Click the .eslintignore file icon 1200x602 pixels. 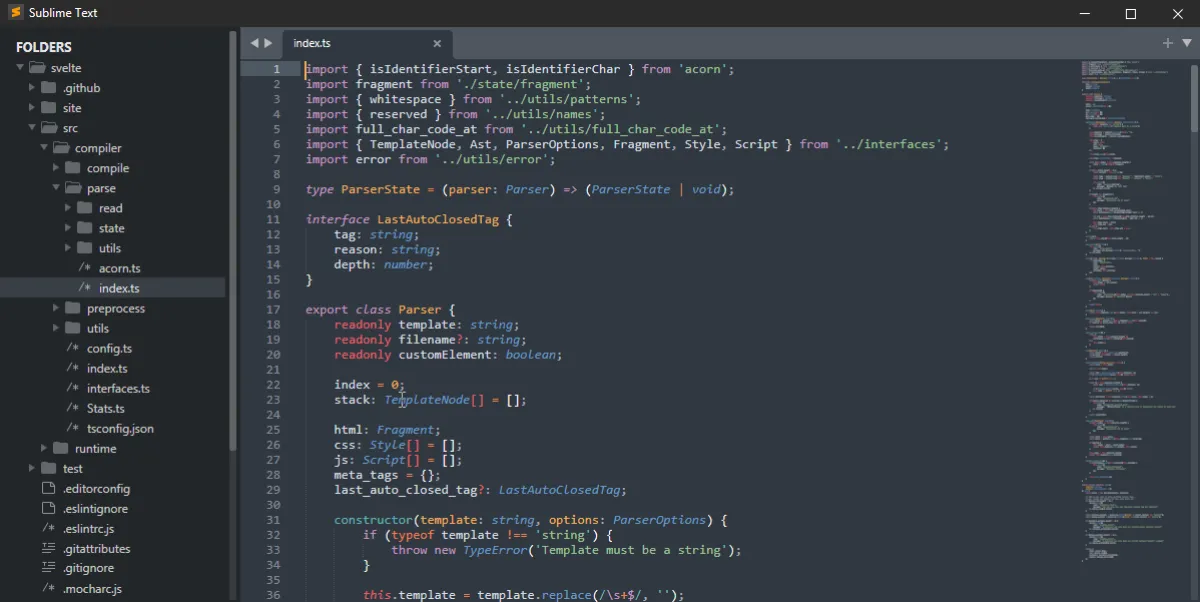click(48, 508)
